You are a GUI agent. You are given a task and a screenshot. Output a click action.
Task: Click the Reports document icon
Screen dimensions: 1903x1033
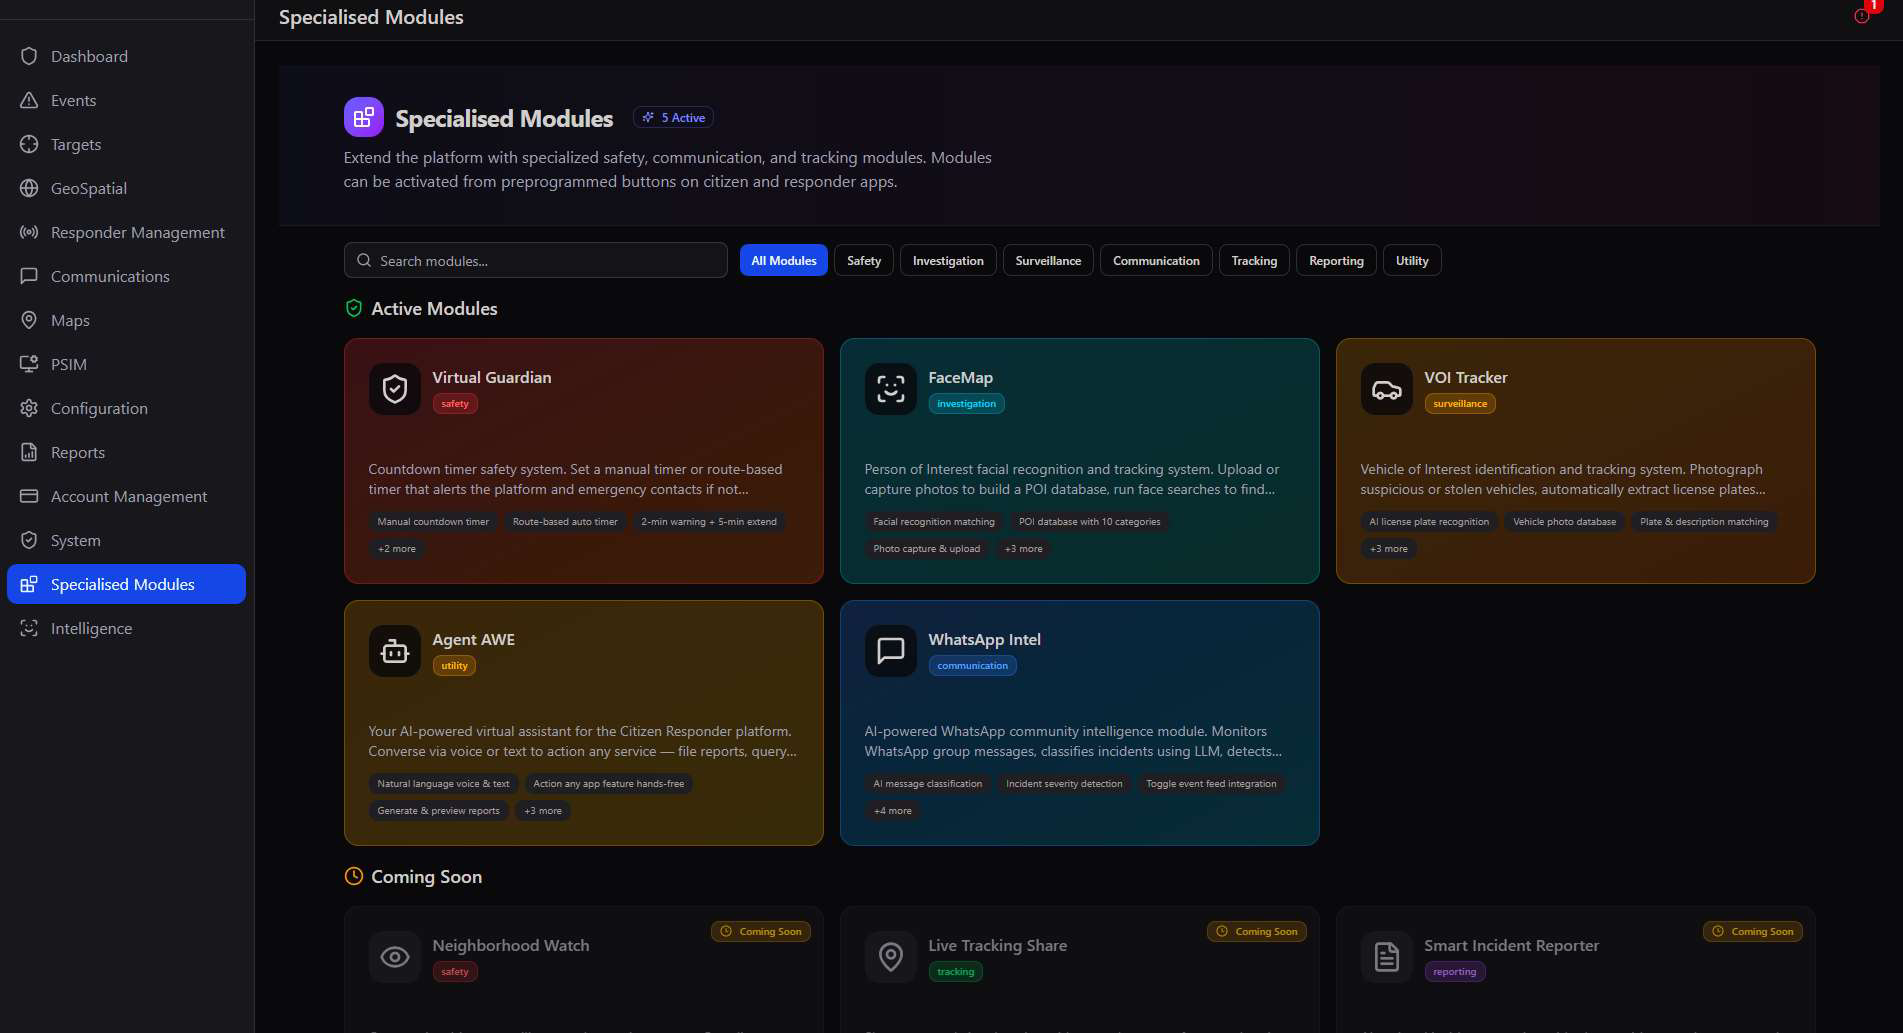[29, 452]
